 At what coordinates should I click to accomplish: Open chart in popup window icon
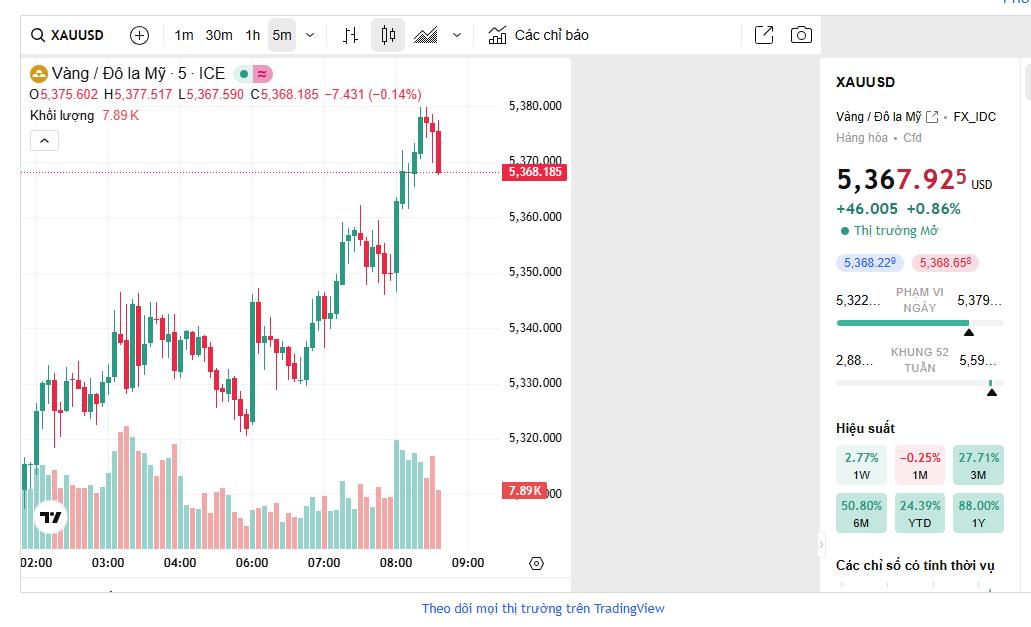tap(764, 35)
